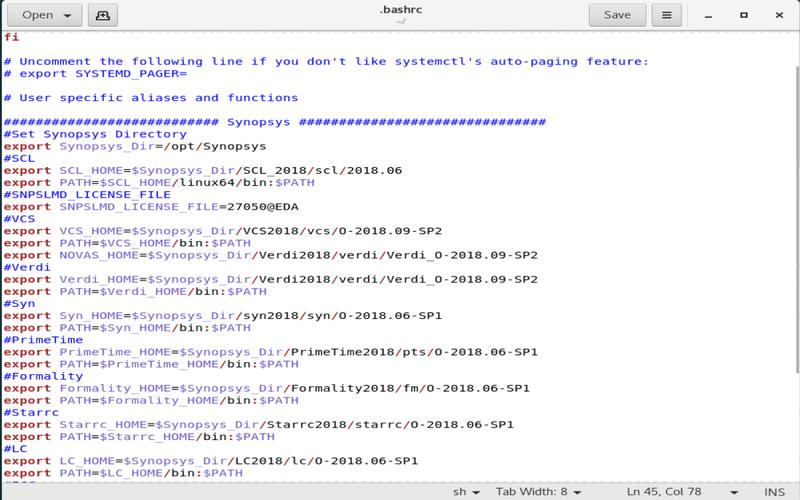Click the 'PATH=$Starrc_HOME/bin' line
Image resolution: width=800 pixels, height=500 pixels.
point(139,437)
